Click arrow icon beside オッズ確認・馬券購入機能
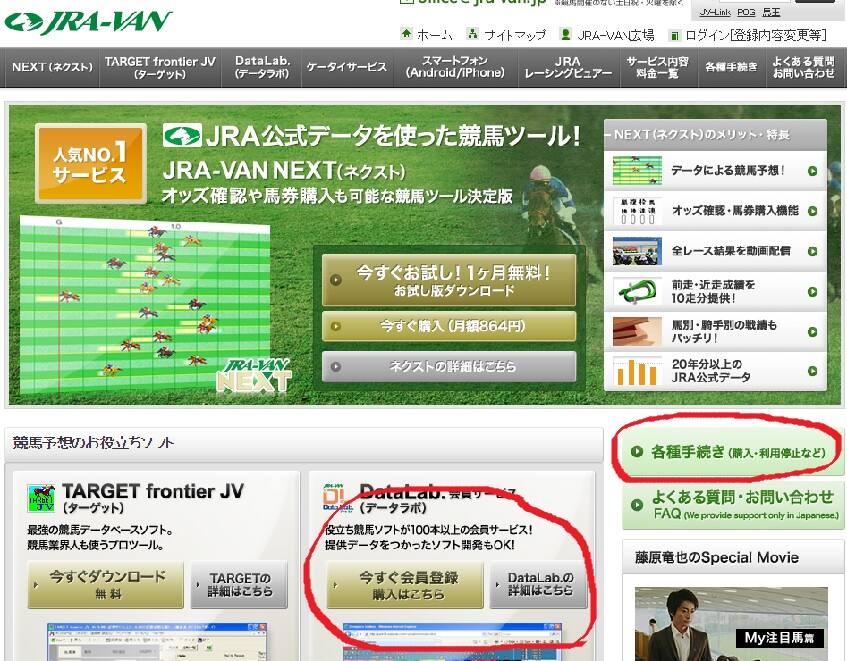This screenshot has height=661, width=847. point(812,211)
